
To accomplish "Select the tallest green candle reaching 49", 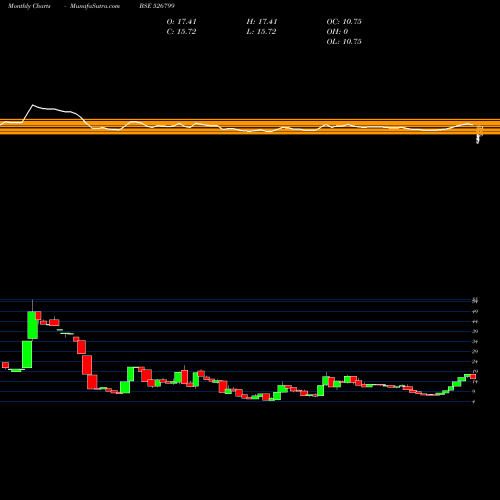I will coord(32,325).
